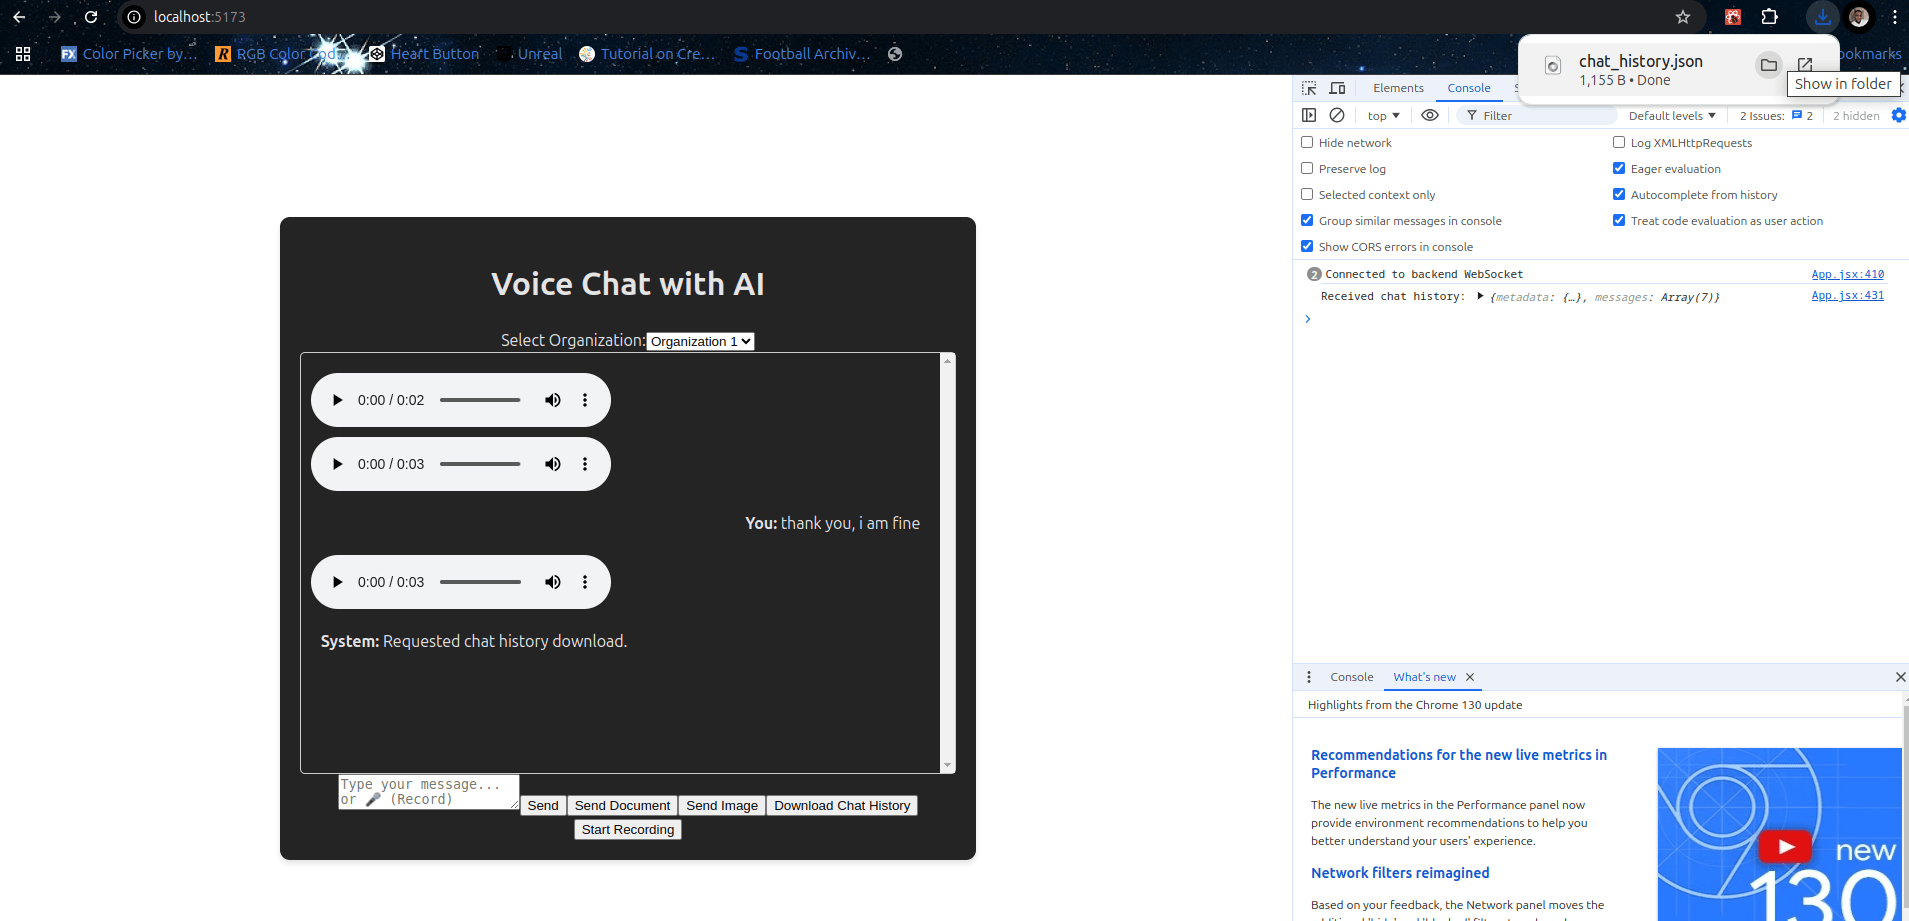Expand the Received chat history object

[x=1481, y=296]
